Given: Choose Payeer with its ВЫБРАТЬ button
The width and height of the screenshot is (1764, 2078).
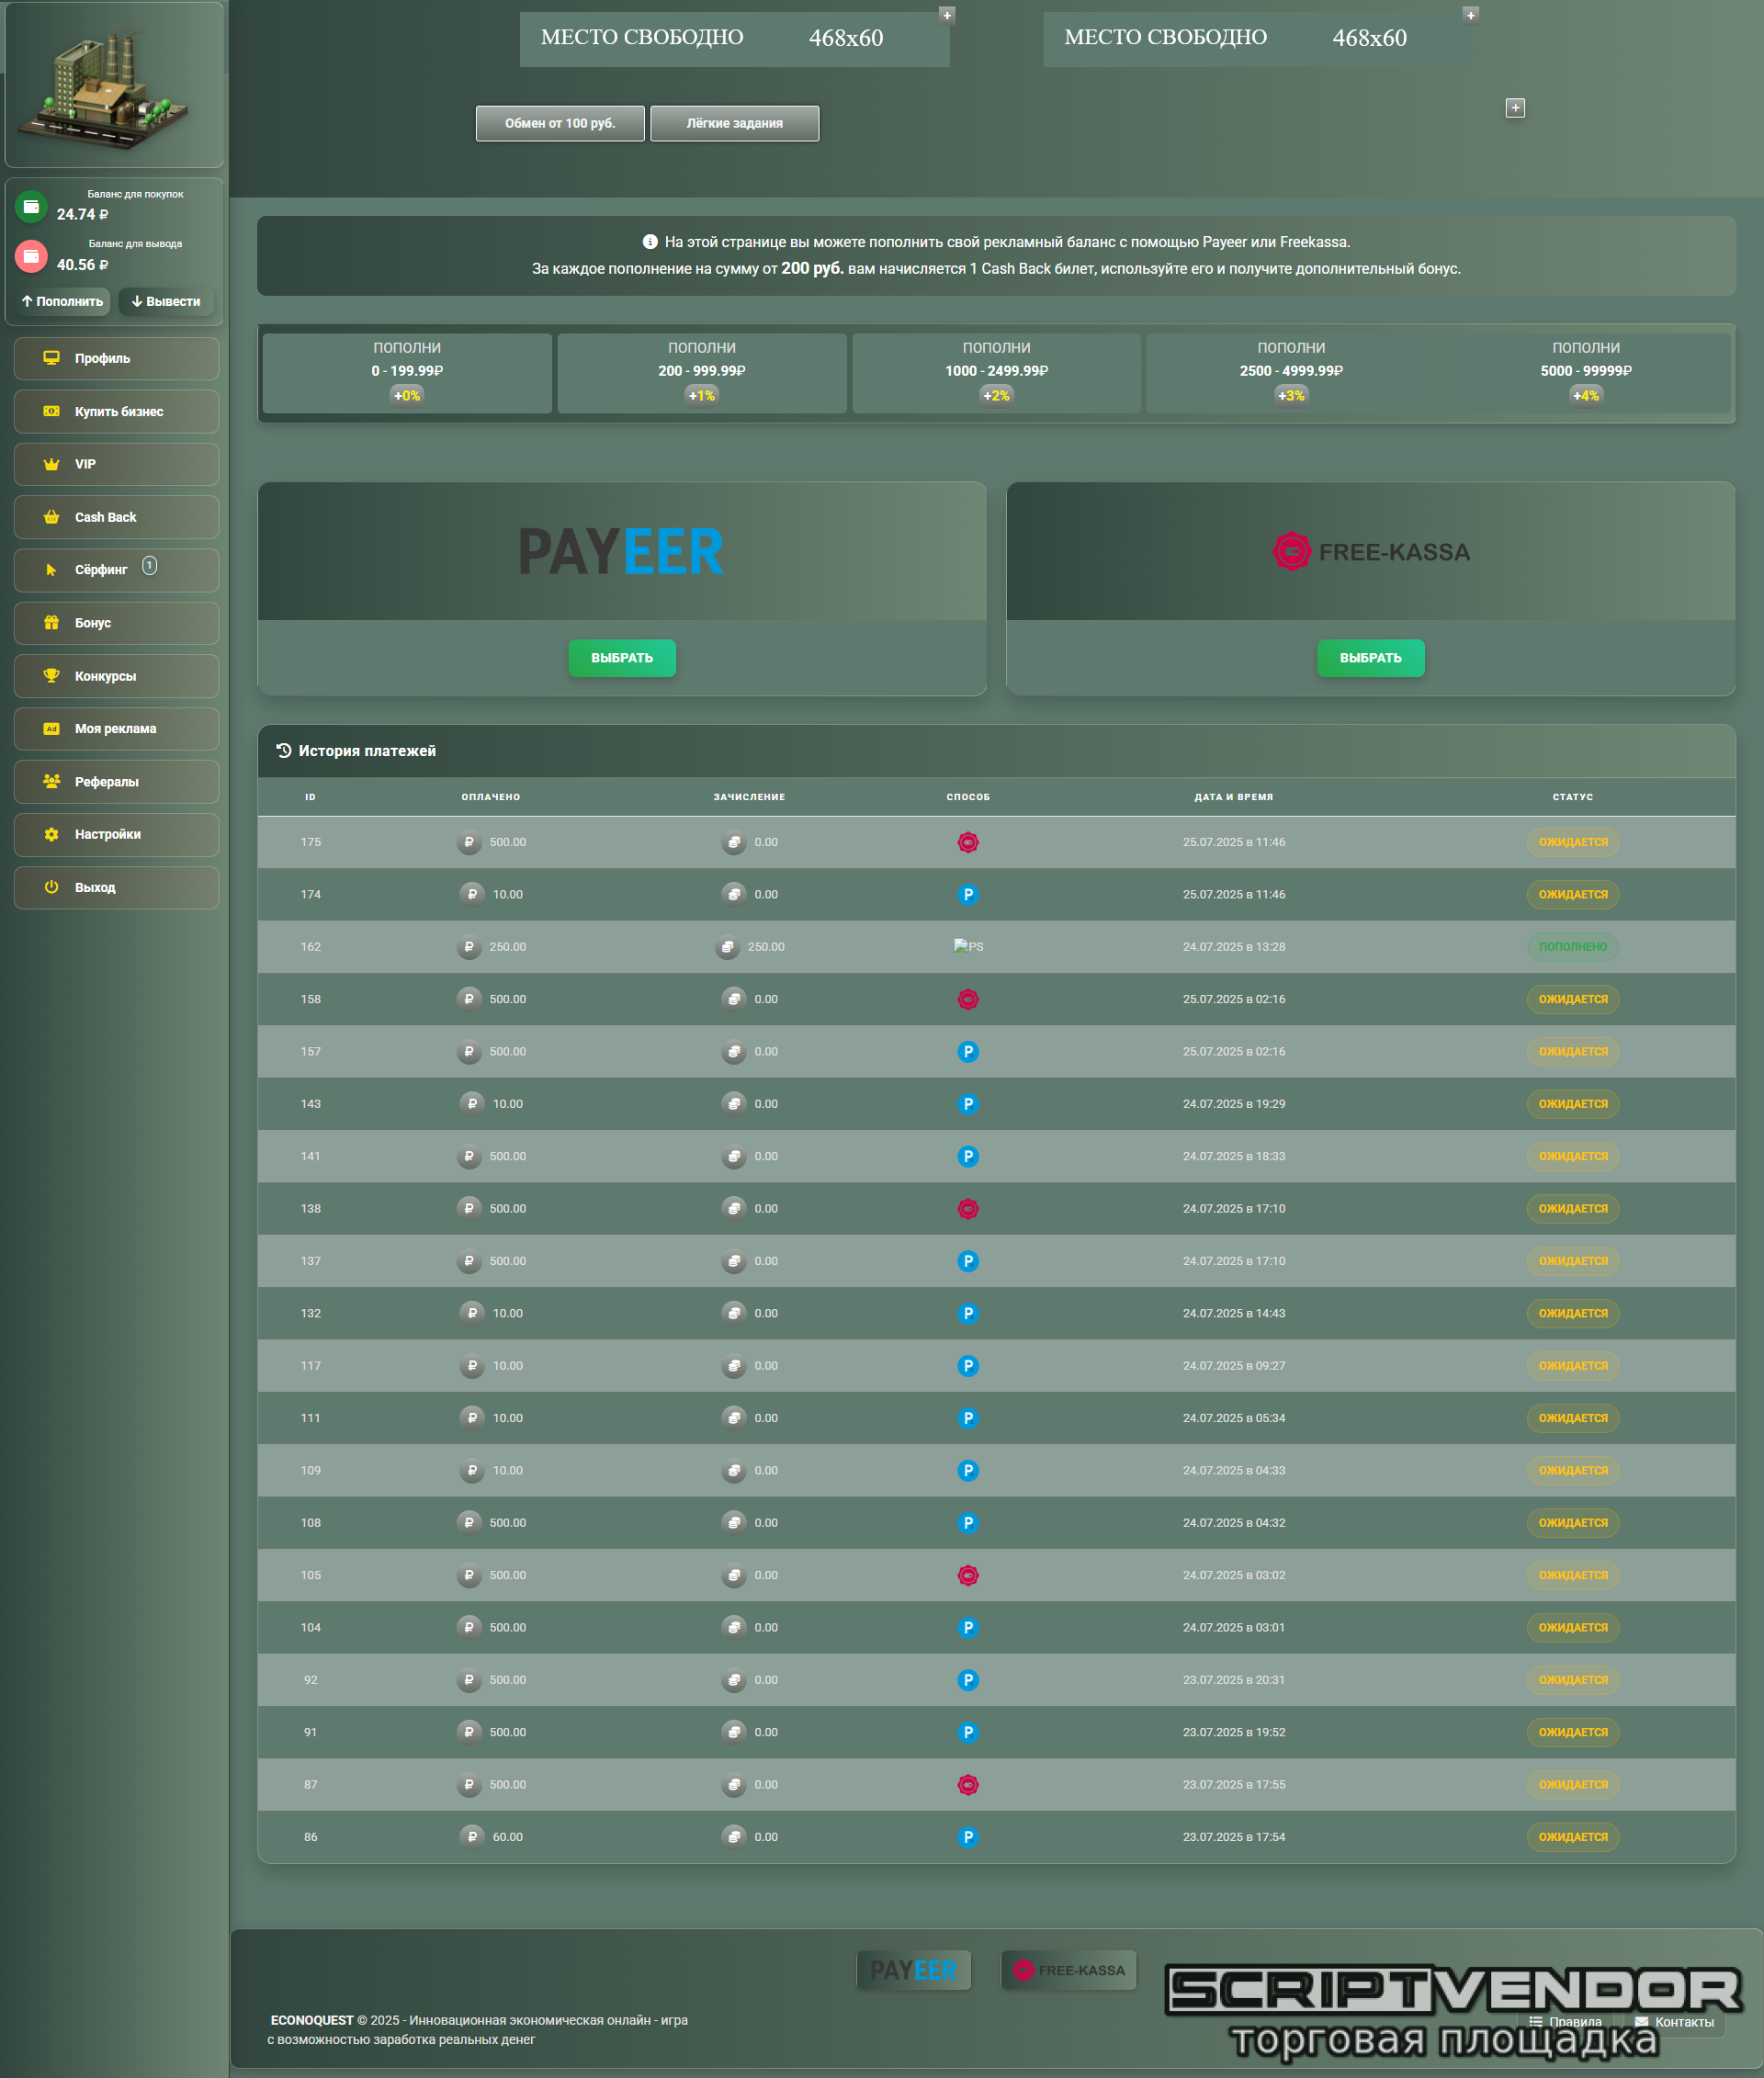Looking at the screenshot, I should pyautogui.click(x=621, y=658).
